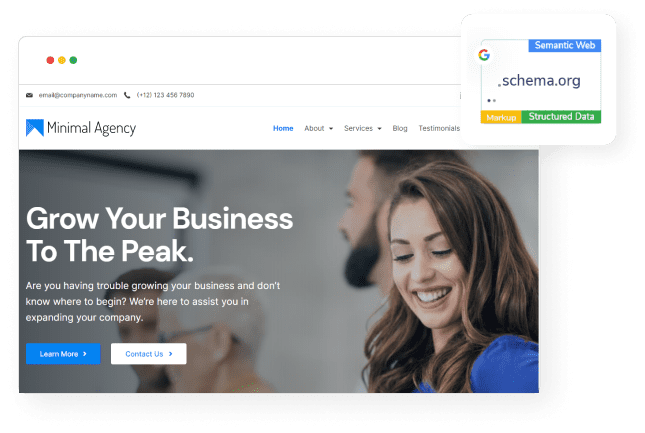Click the Contact Us button

(x=148, y=354)
